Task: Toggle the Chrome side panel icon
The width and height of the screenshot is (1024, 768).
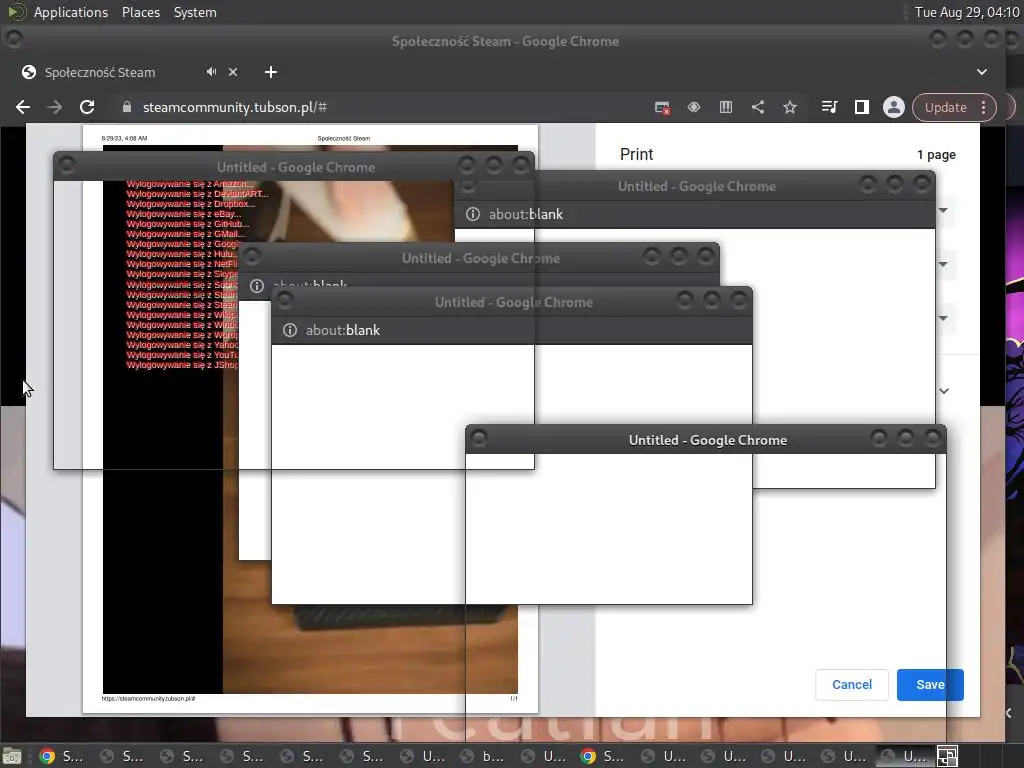Action: pos(861,107)
